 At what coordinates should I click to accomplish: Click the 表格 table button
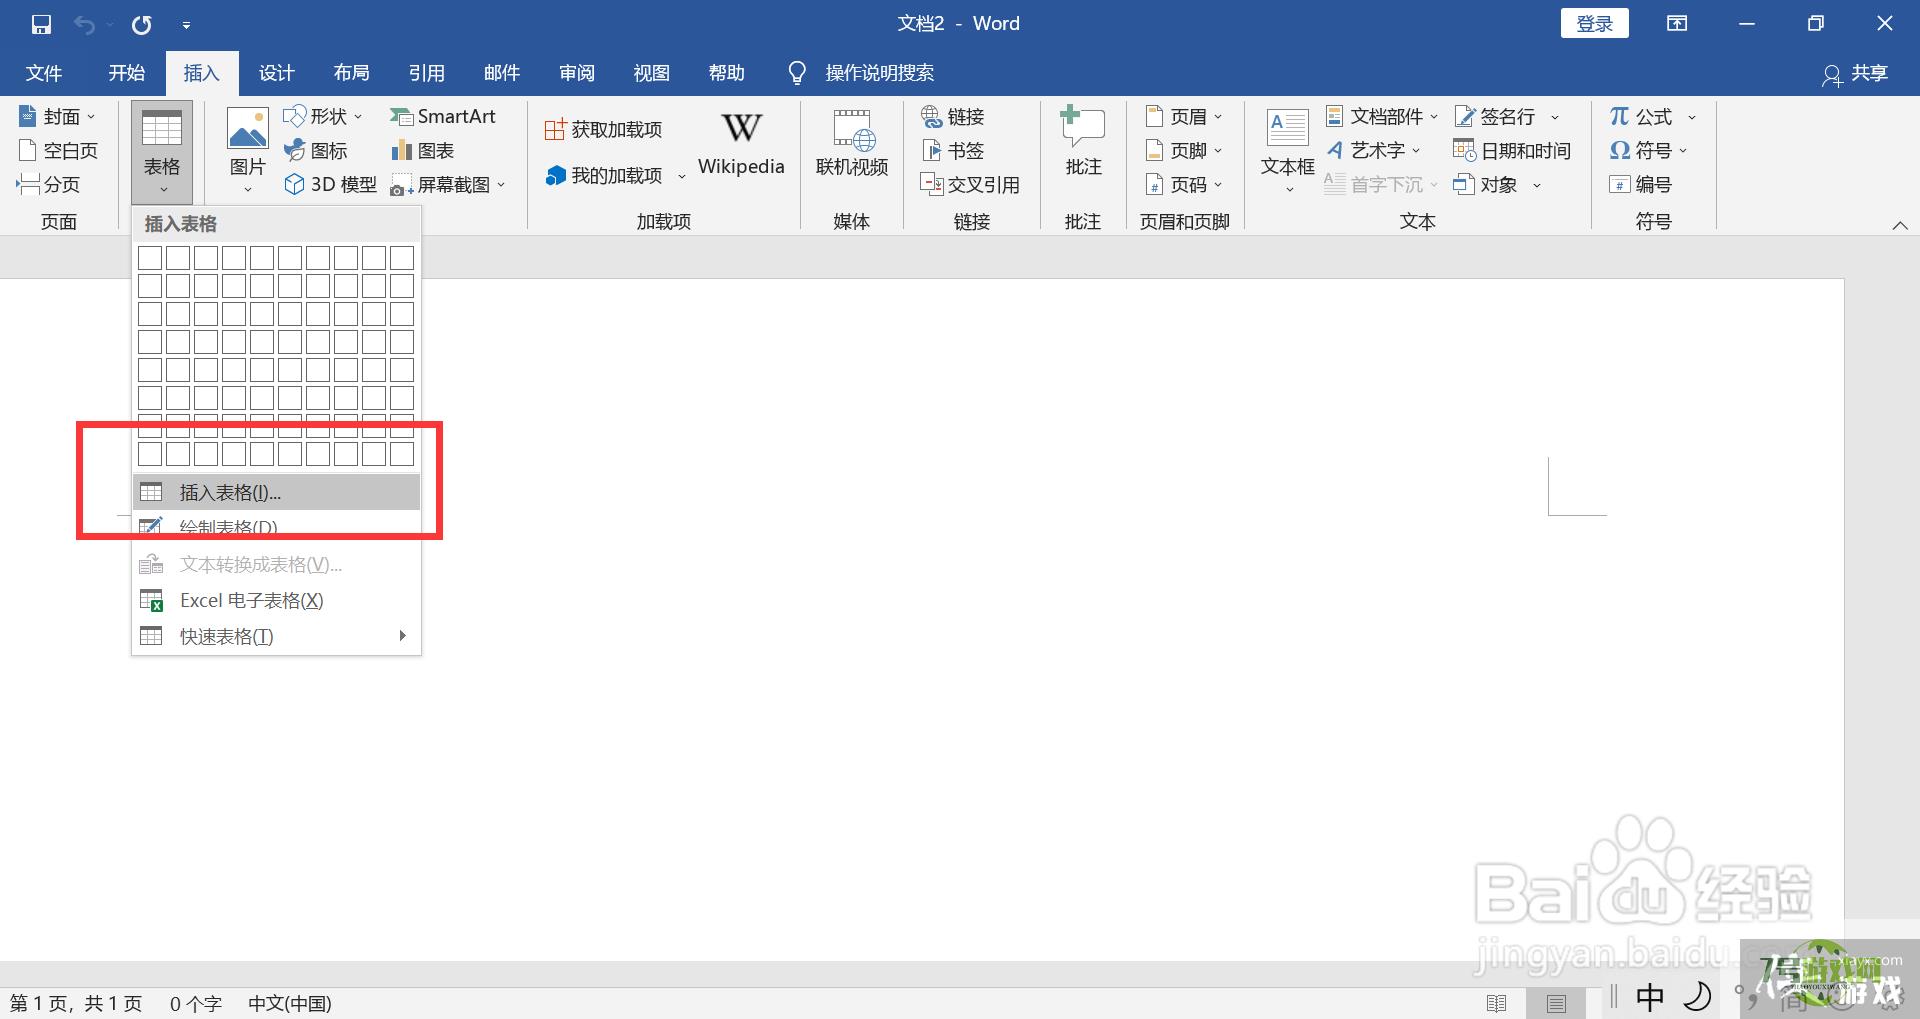162,153
